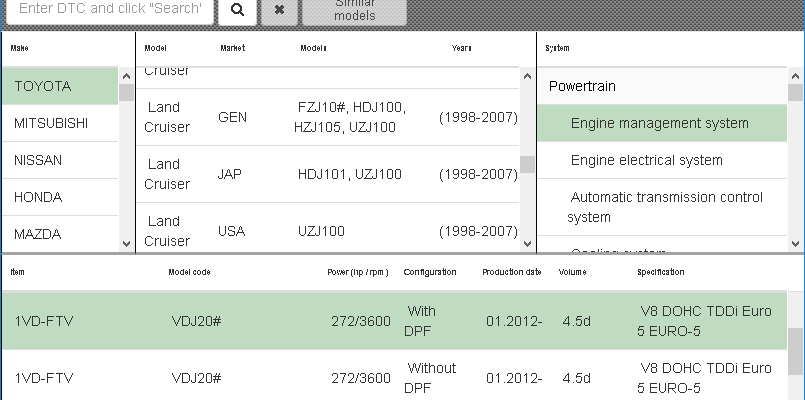The image size is (805, 400).
Task: Select MITSUBISHI make
Action: [61, 123]
